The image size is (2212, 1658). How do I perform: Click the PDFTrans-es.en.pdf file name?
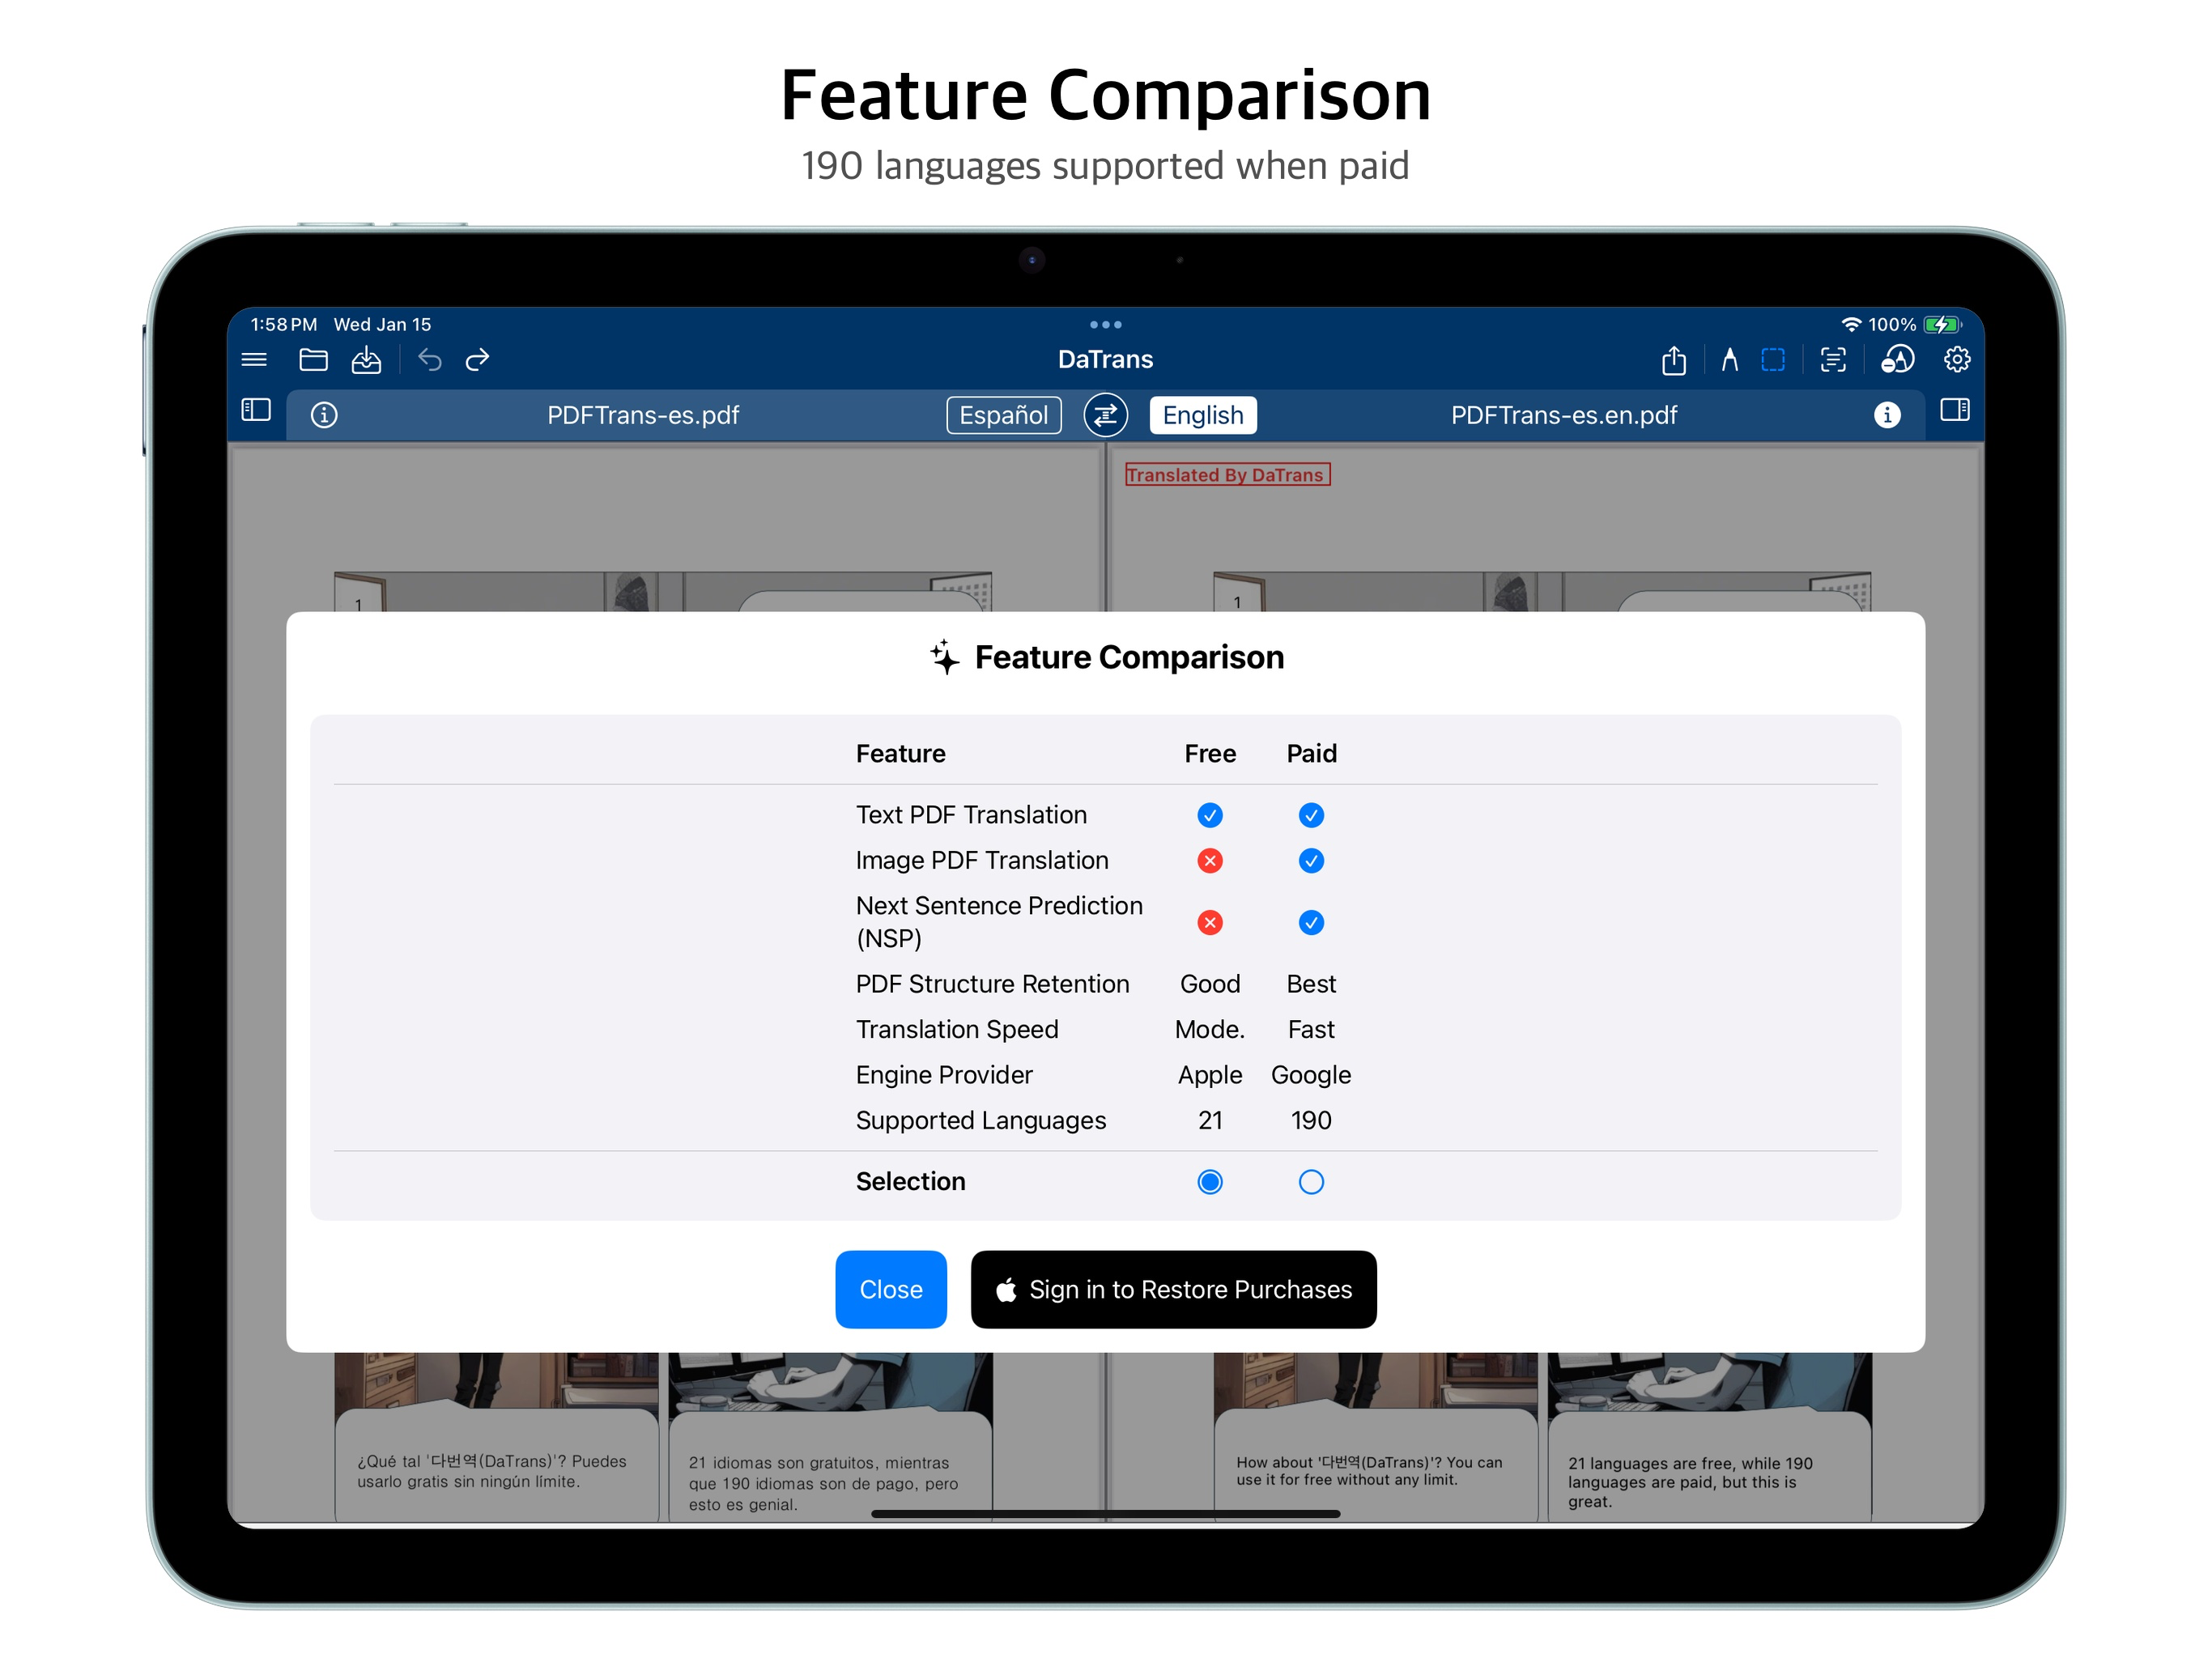[1563, 415]
